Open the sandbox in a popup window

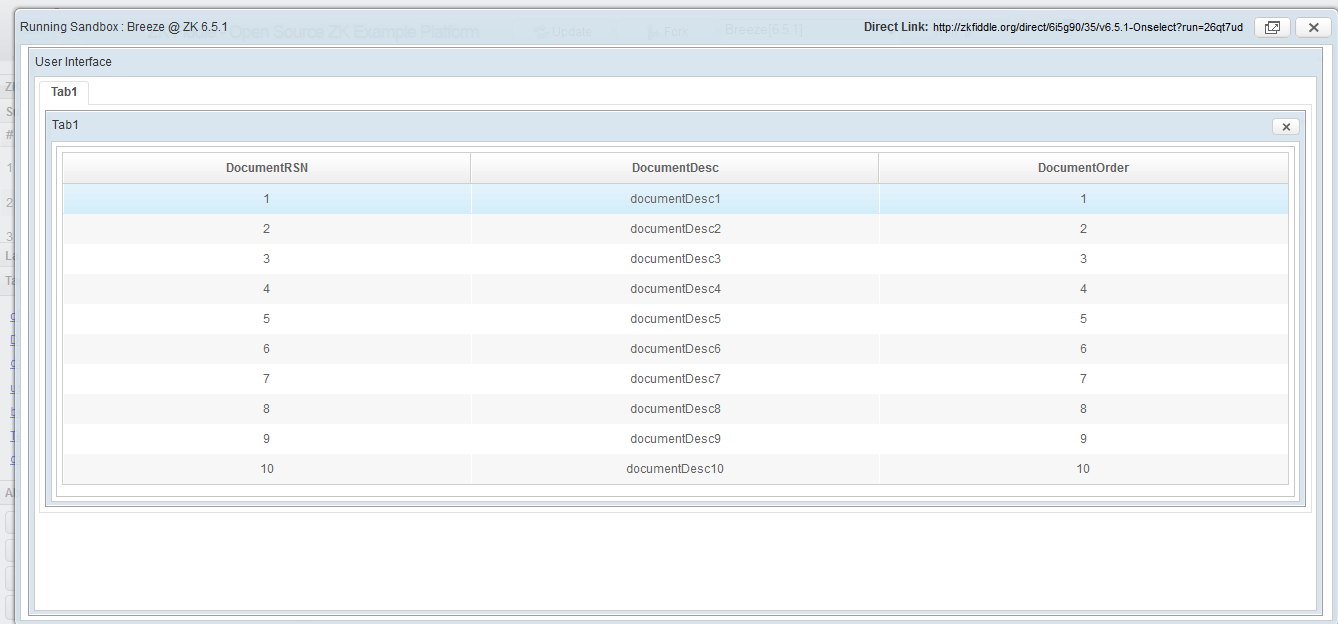[x=1271, y=27]
